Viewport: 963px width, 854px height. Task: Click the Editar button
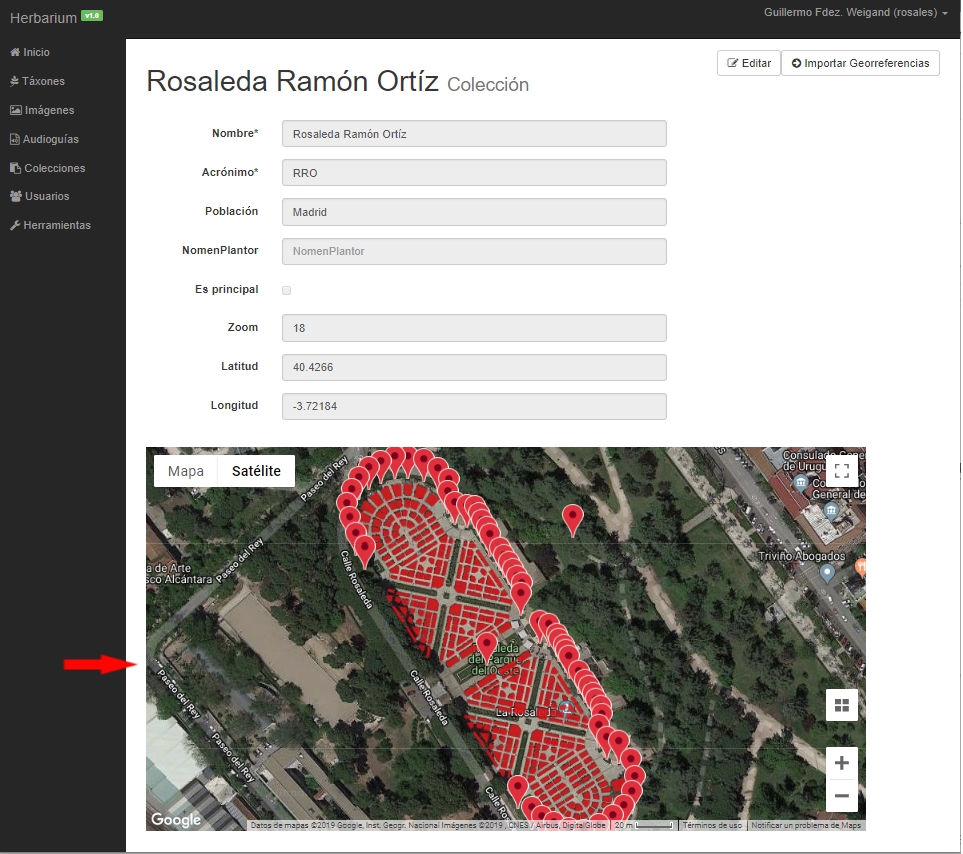[748, 63]
